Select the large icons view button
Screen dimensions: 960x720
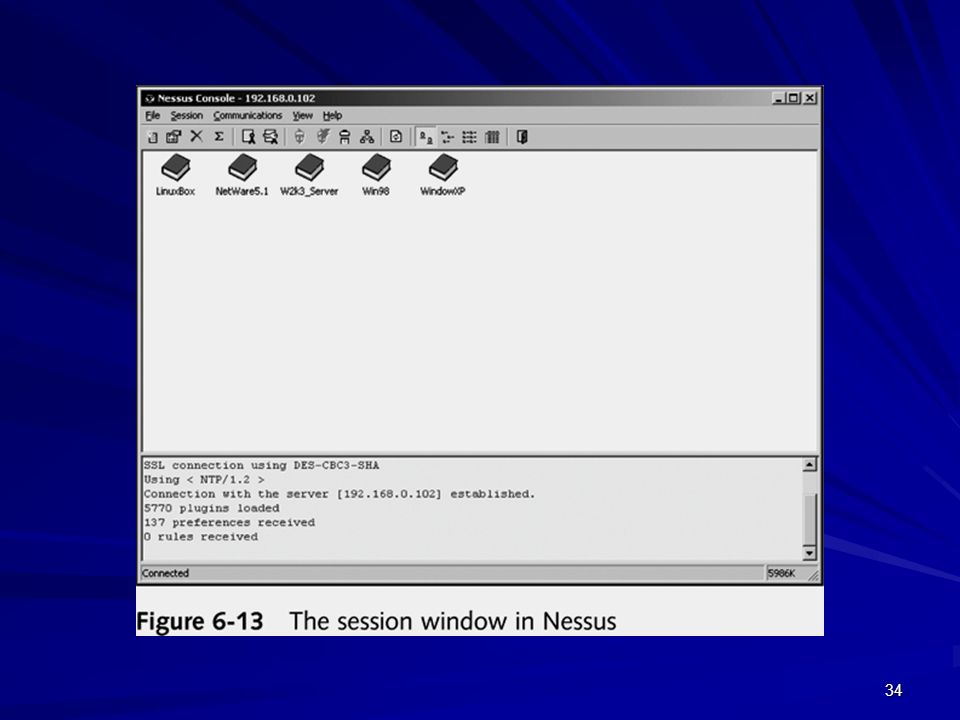[426, 137]
